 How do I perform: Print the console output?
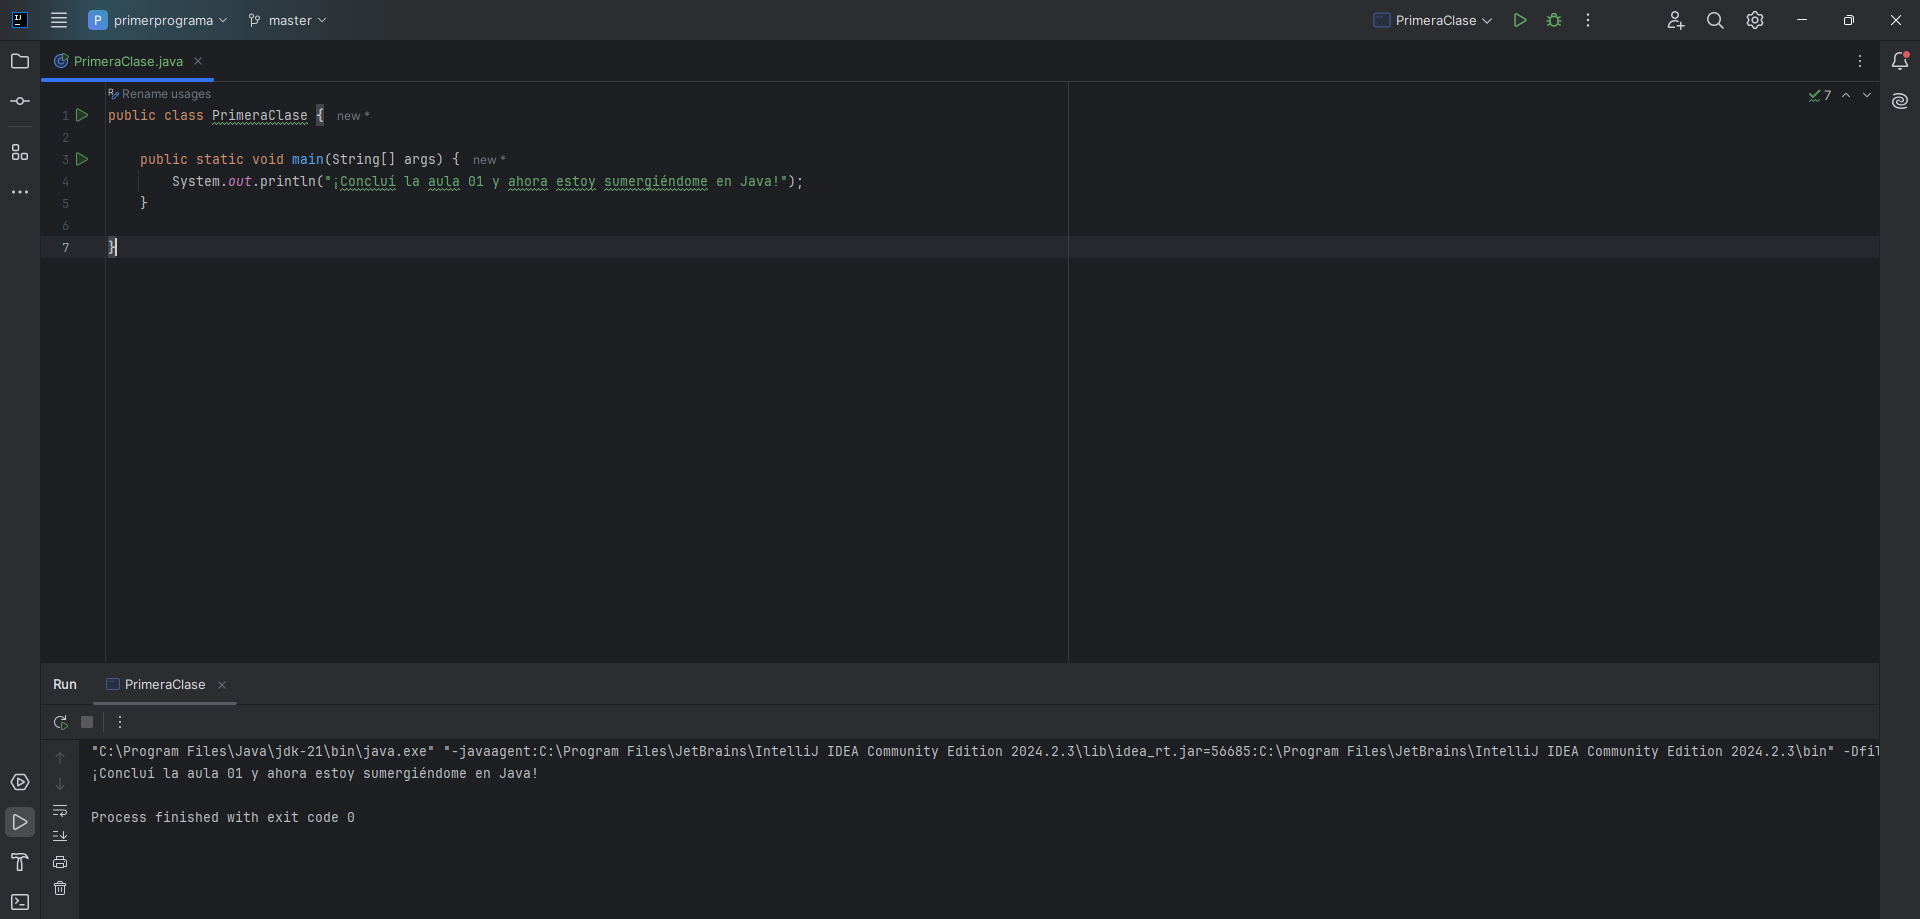[x=60, y=862]
